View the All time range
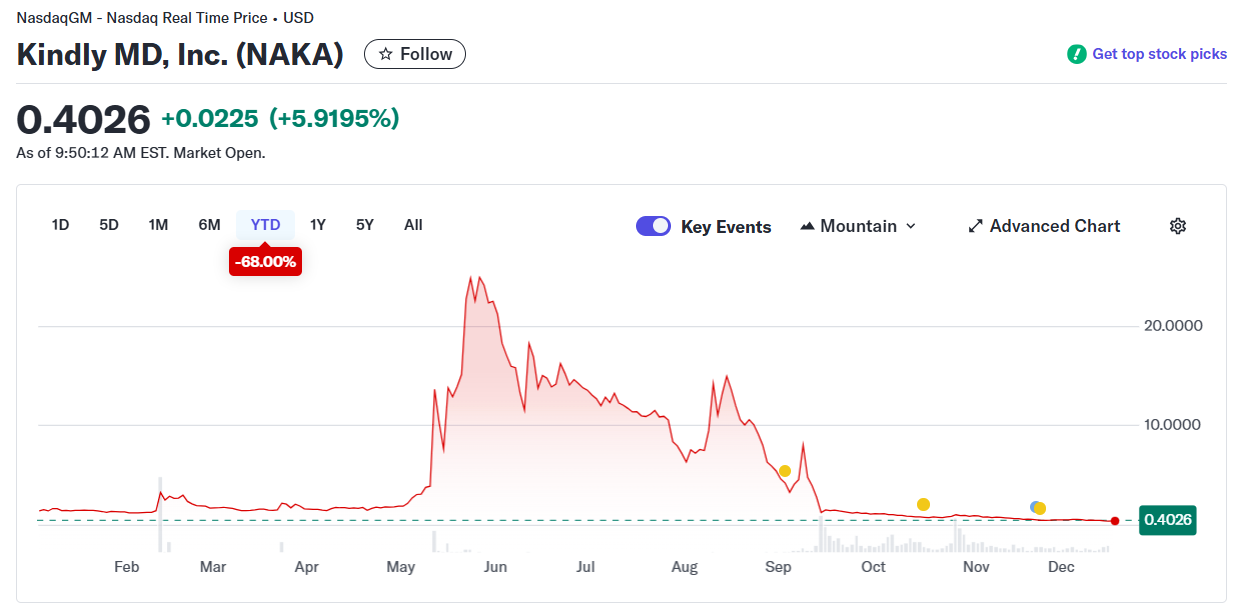This screenshot has width=1250, height=612. (413, 225)
